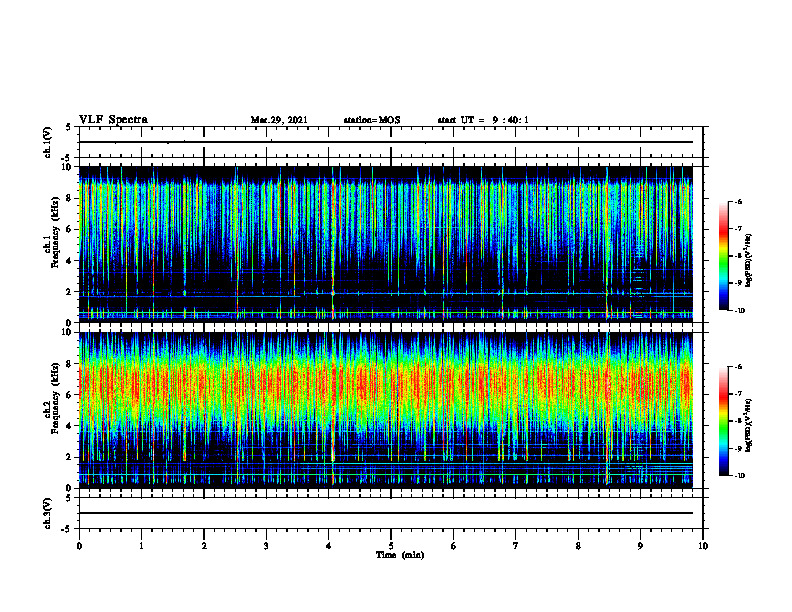Viewport: 792px width, 612px height.
Task: Click time axis tick label "0"
Action: coord(79,546)
